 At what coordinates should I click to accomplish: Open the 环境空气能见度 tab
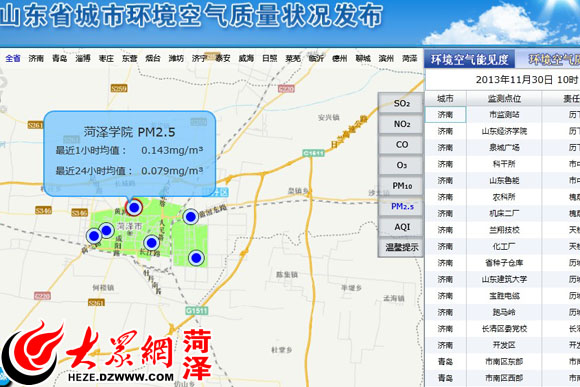tap(469, 59)
